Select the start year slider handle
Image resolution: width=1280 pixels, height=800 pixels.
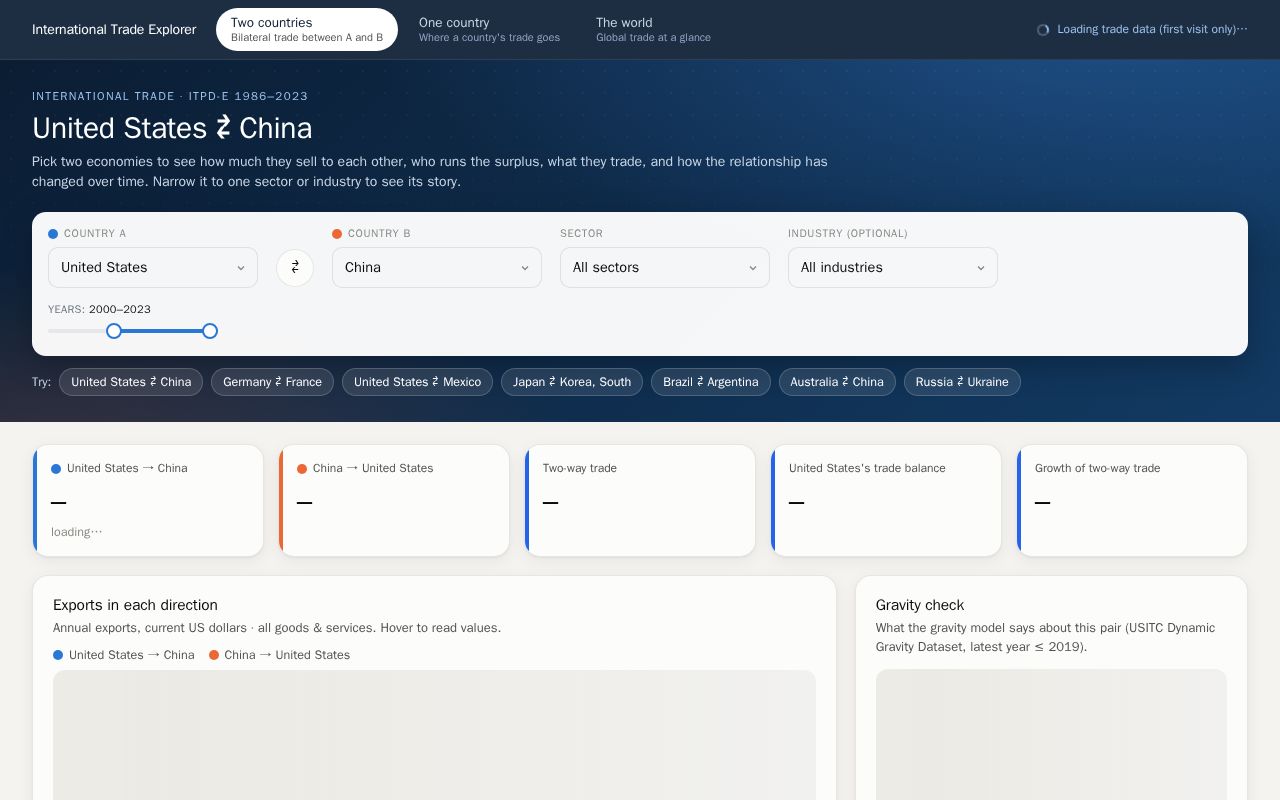coord(114,331)
